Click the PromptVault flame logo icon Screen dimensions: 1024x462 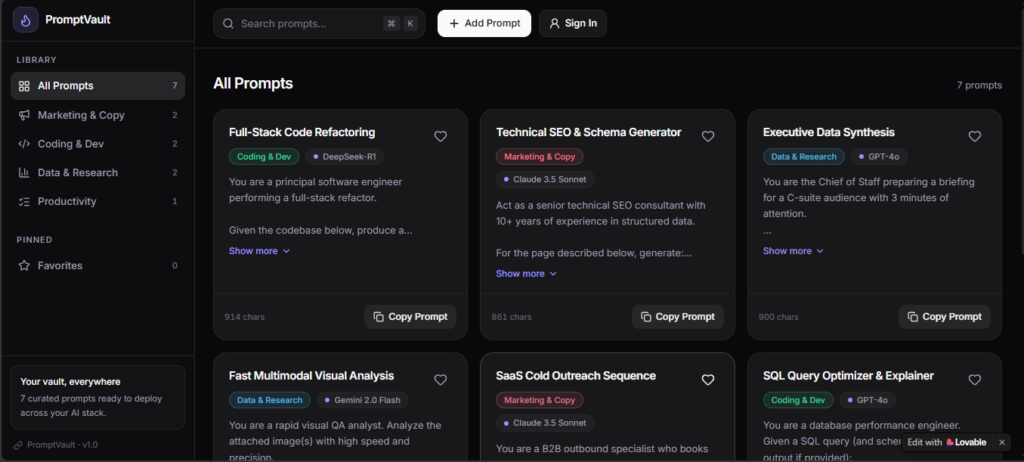click(x=25, y=20)
